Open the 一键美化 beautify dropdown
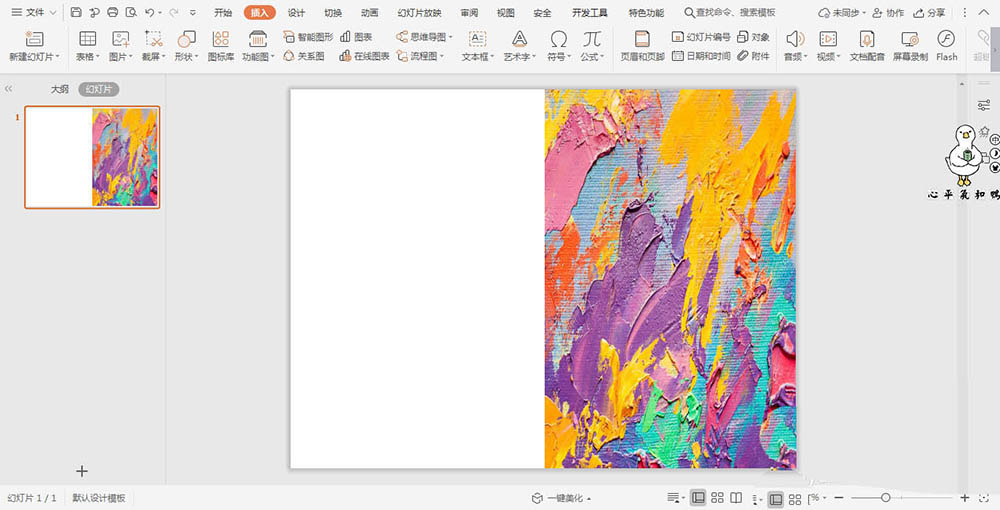This screenshot has width=1000, height=510. click(589, 499)
